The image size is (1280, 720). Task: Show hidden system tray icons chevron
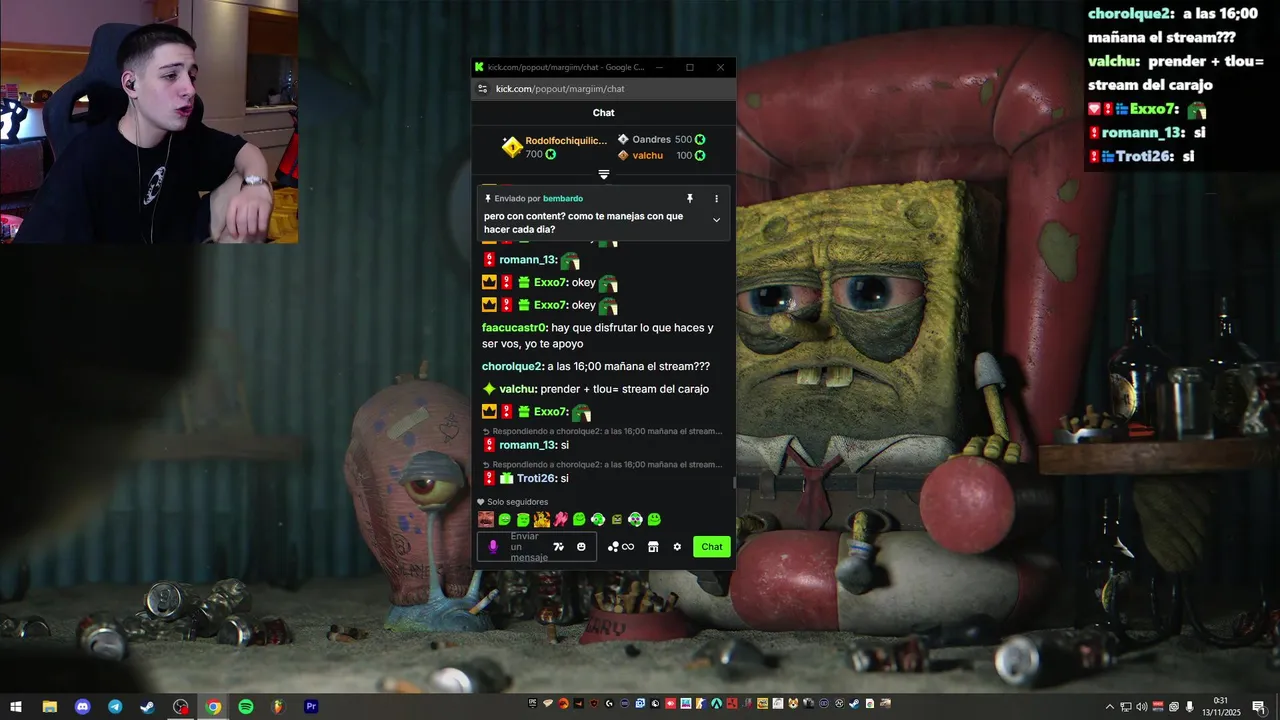1109,707
